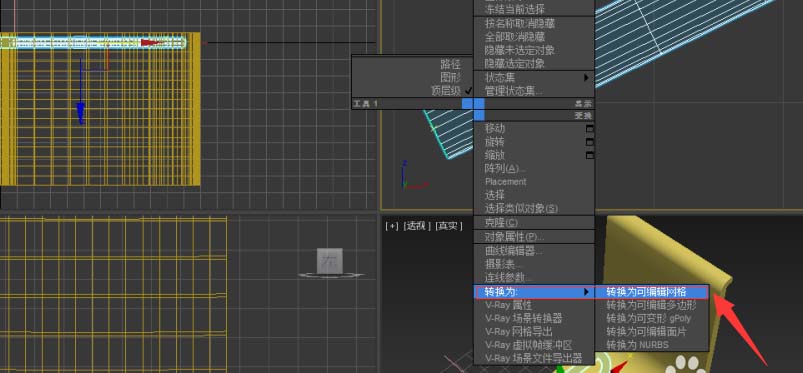This screenshot has height=373, width=803.
Task: Click the 变换 quad title label
Action: 583,116
